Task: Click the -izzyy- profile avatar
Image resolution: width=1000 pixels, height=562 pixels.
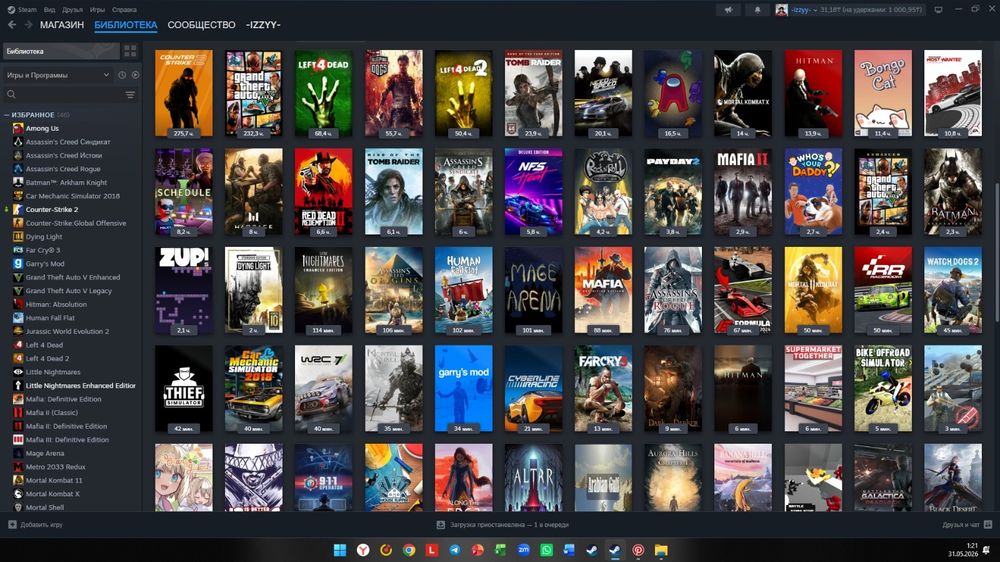Action: pos(781,10)
